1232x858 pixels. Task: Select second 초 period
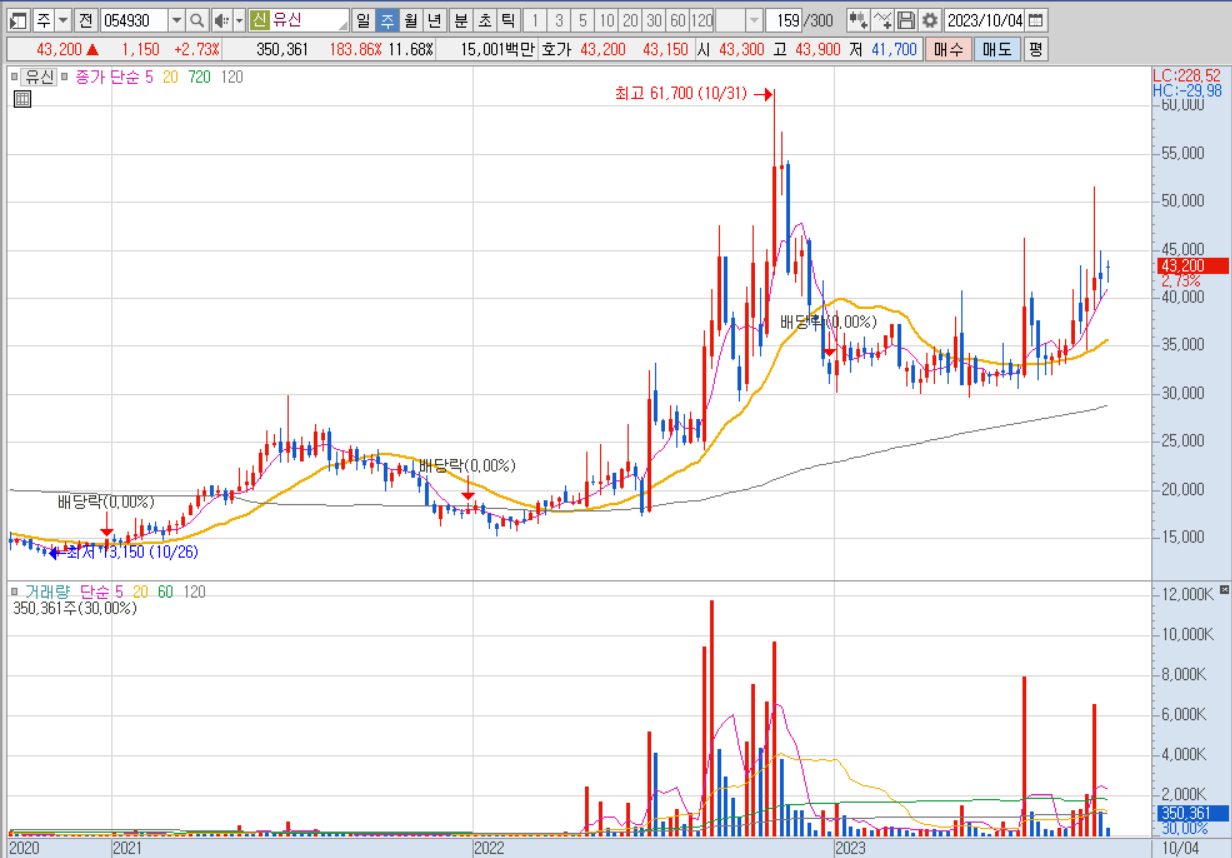[485, 20]
